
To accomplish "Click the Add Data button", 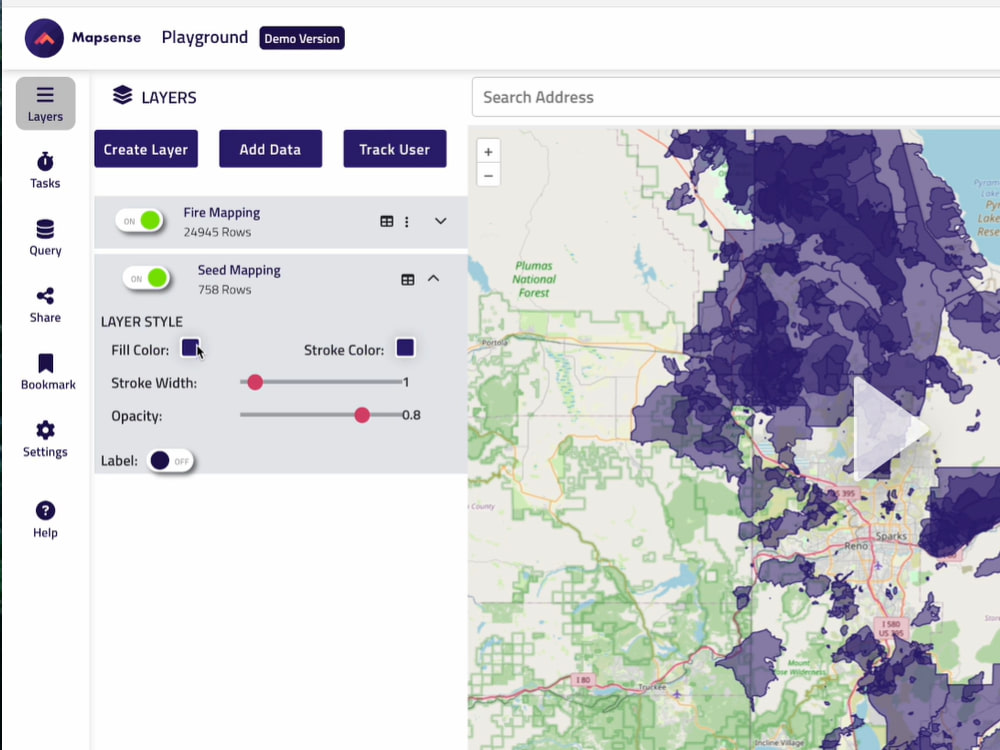I will (x=270, y=149).
